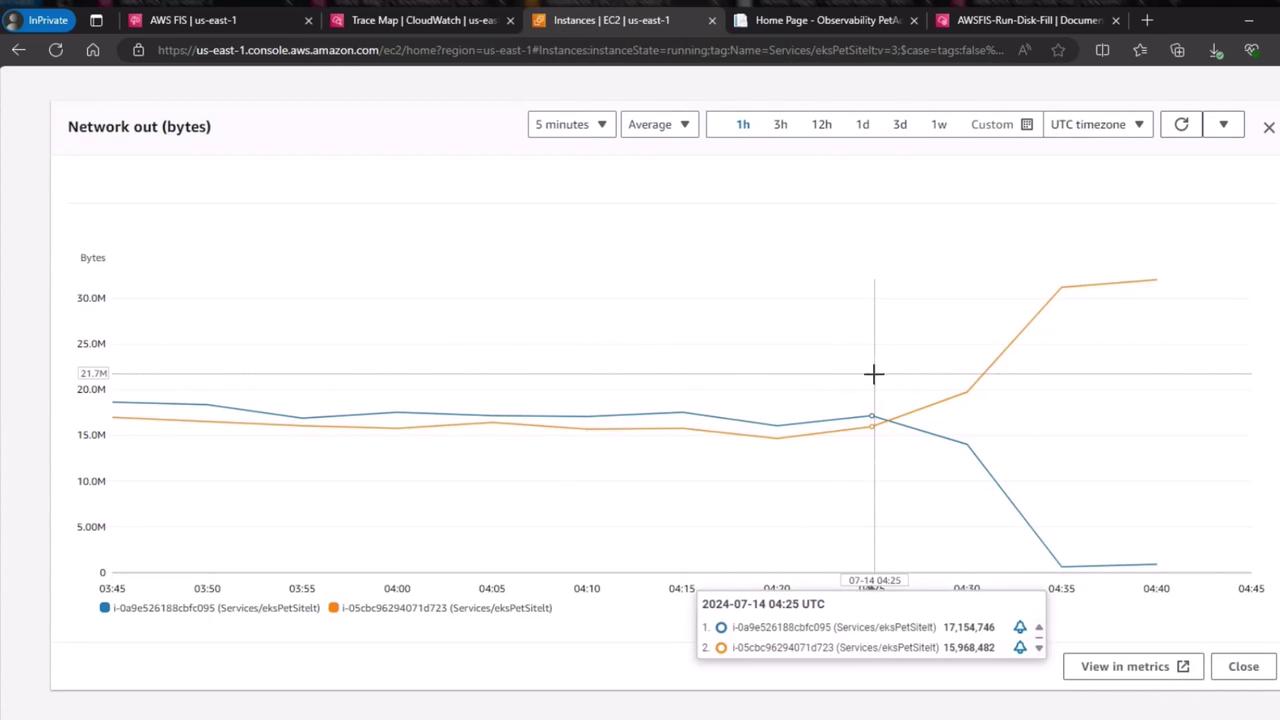Open the Average statistic dropdown
Image resolution: width=1280 pixels, height=720 pixels.
[x=659, y=124]
